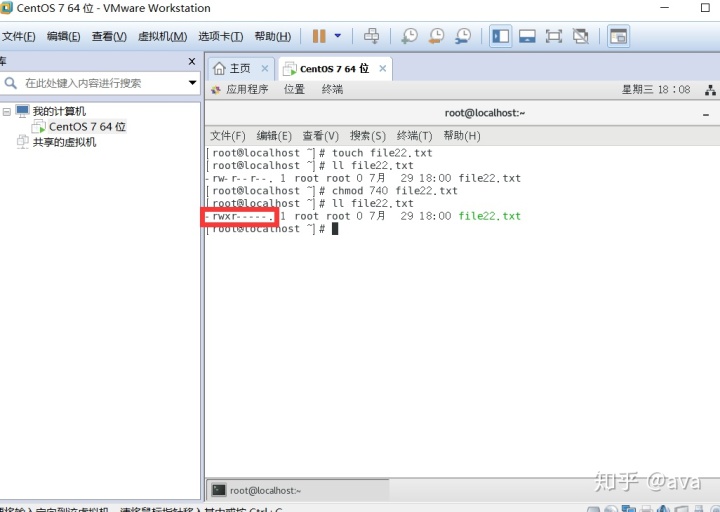Screen dimensions: 720x512
Task: Toggle the library sidebar view icon
Action: (x=500, y=36)
